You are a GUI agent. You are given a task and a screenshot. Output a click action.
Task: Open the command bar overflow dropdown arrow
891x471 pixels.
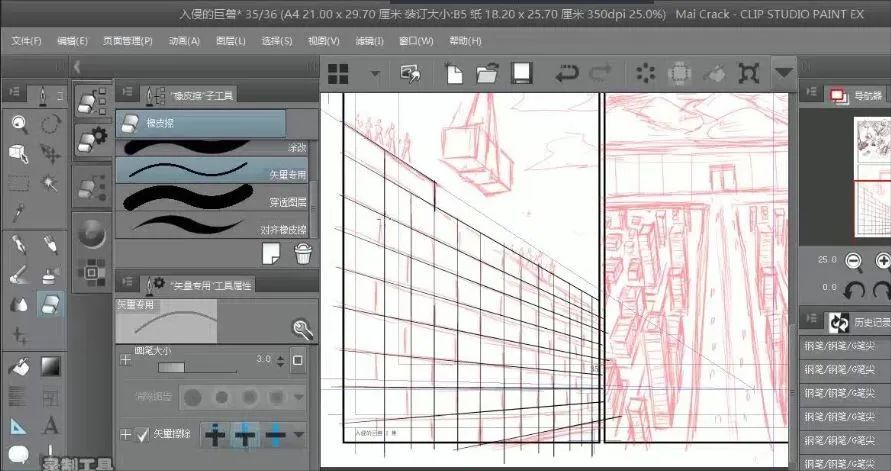coord(783,73)
